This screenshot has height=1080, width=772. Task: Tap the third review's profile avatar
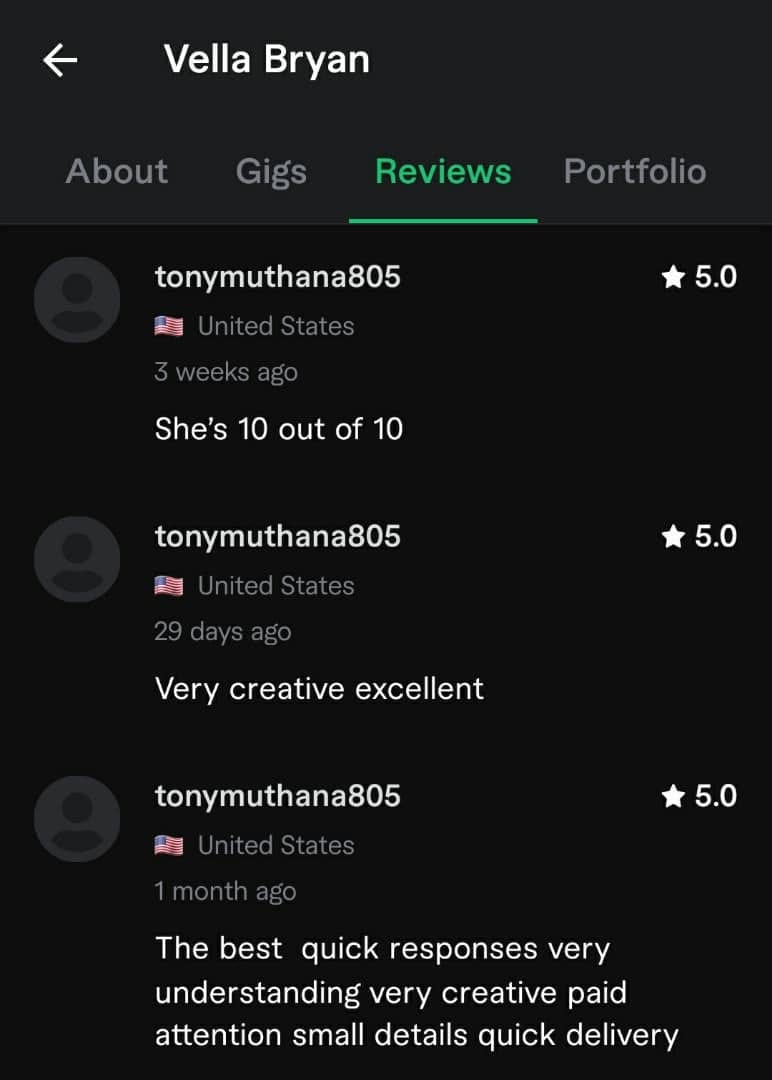(x=77, y=819)
